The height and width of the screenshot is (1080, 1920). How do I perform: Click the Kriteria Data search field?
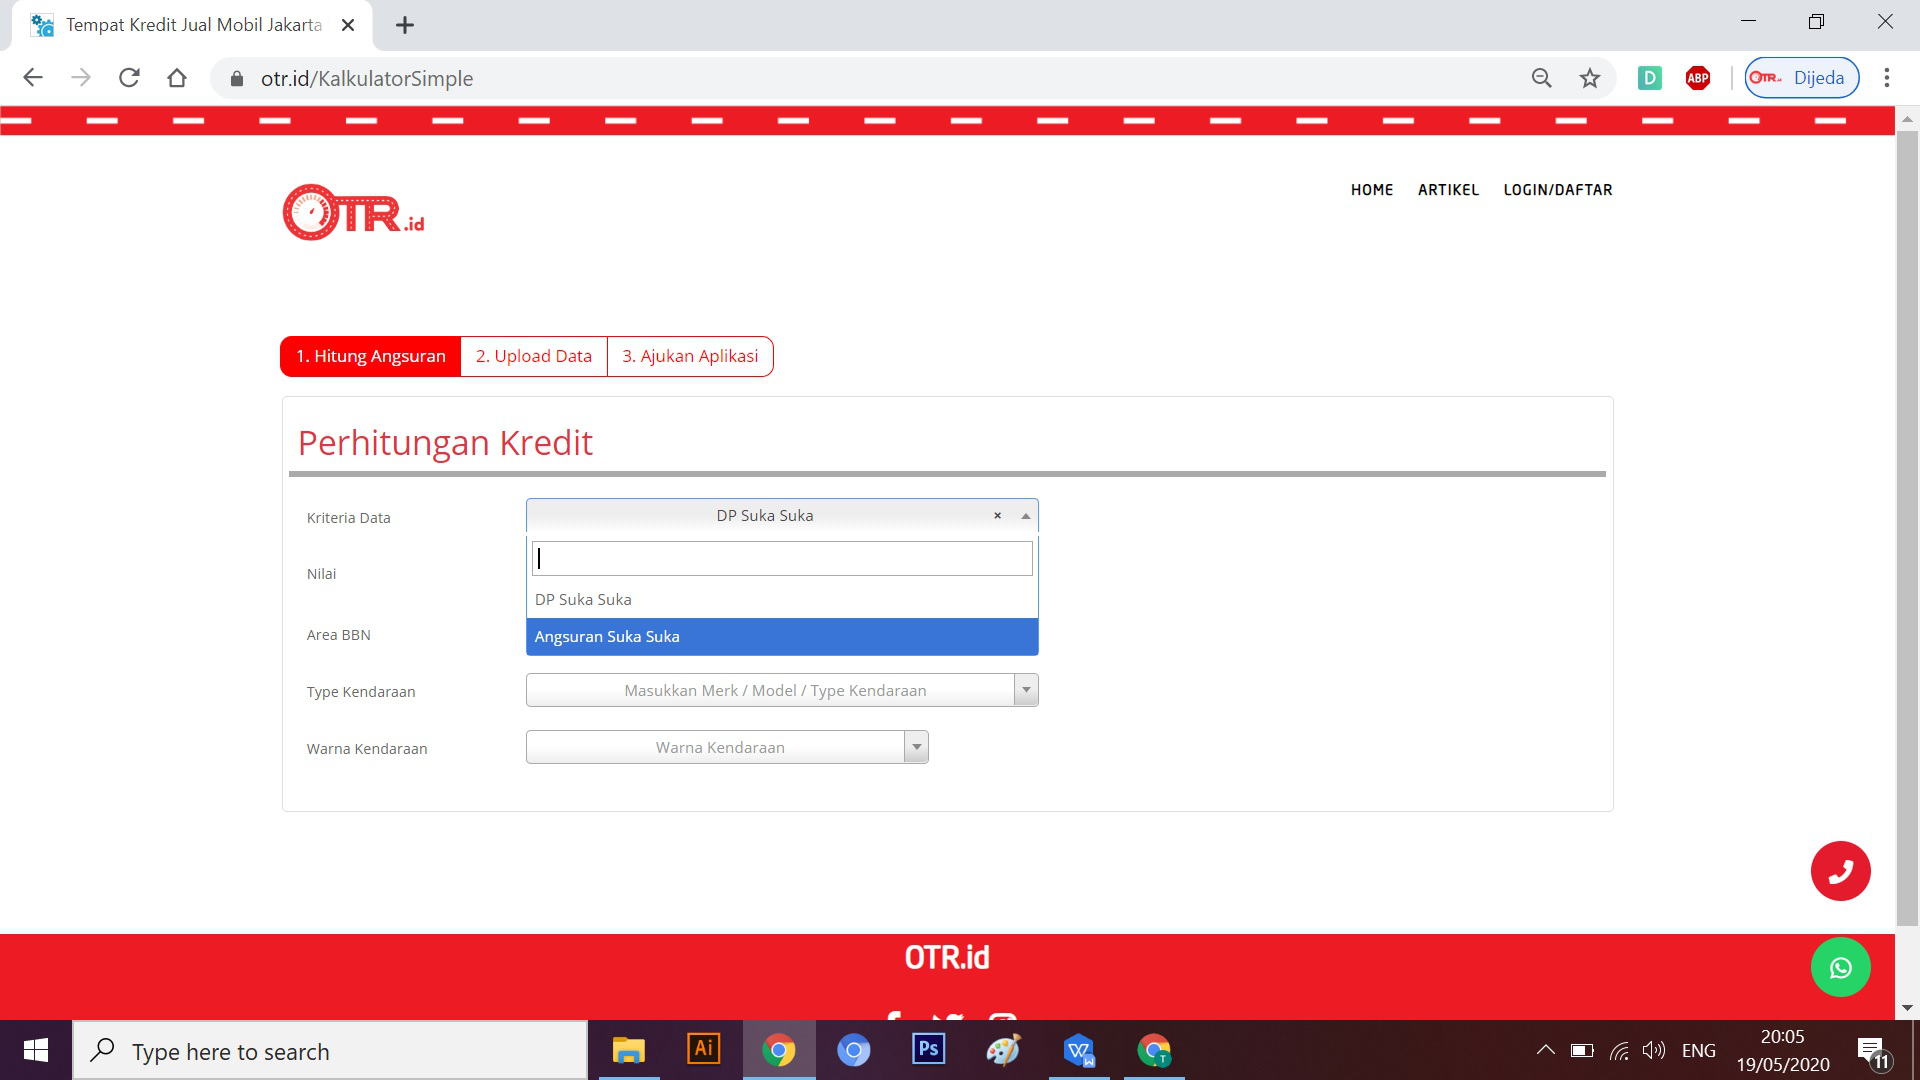point(781,559)
